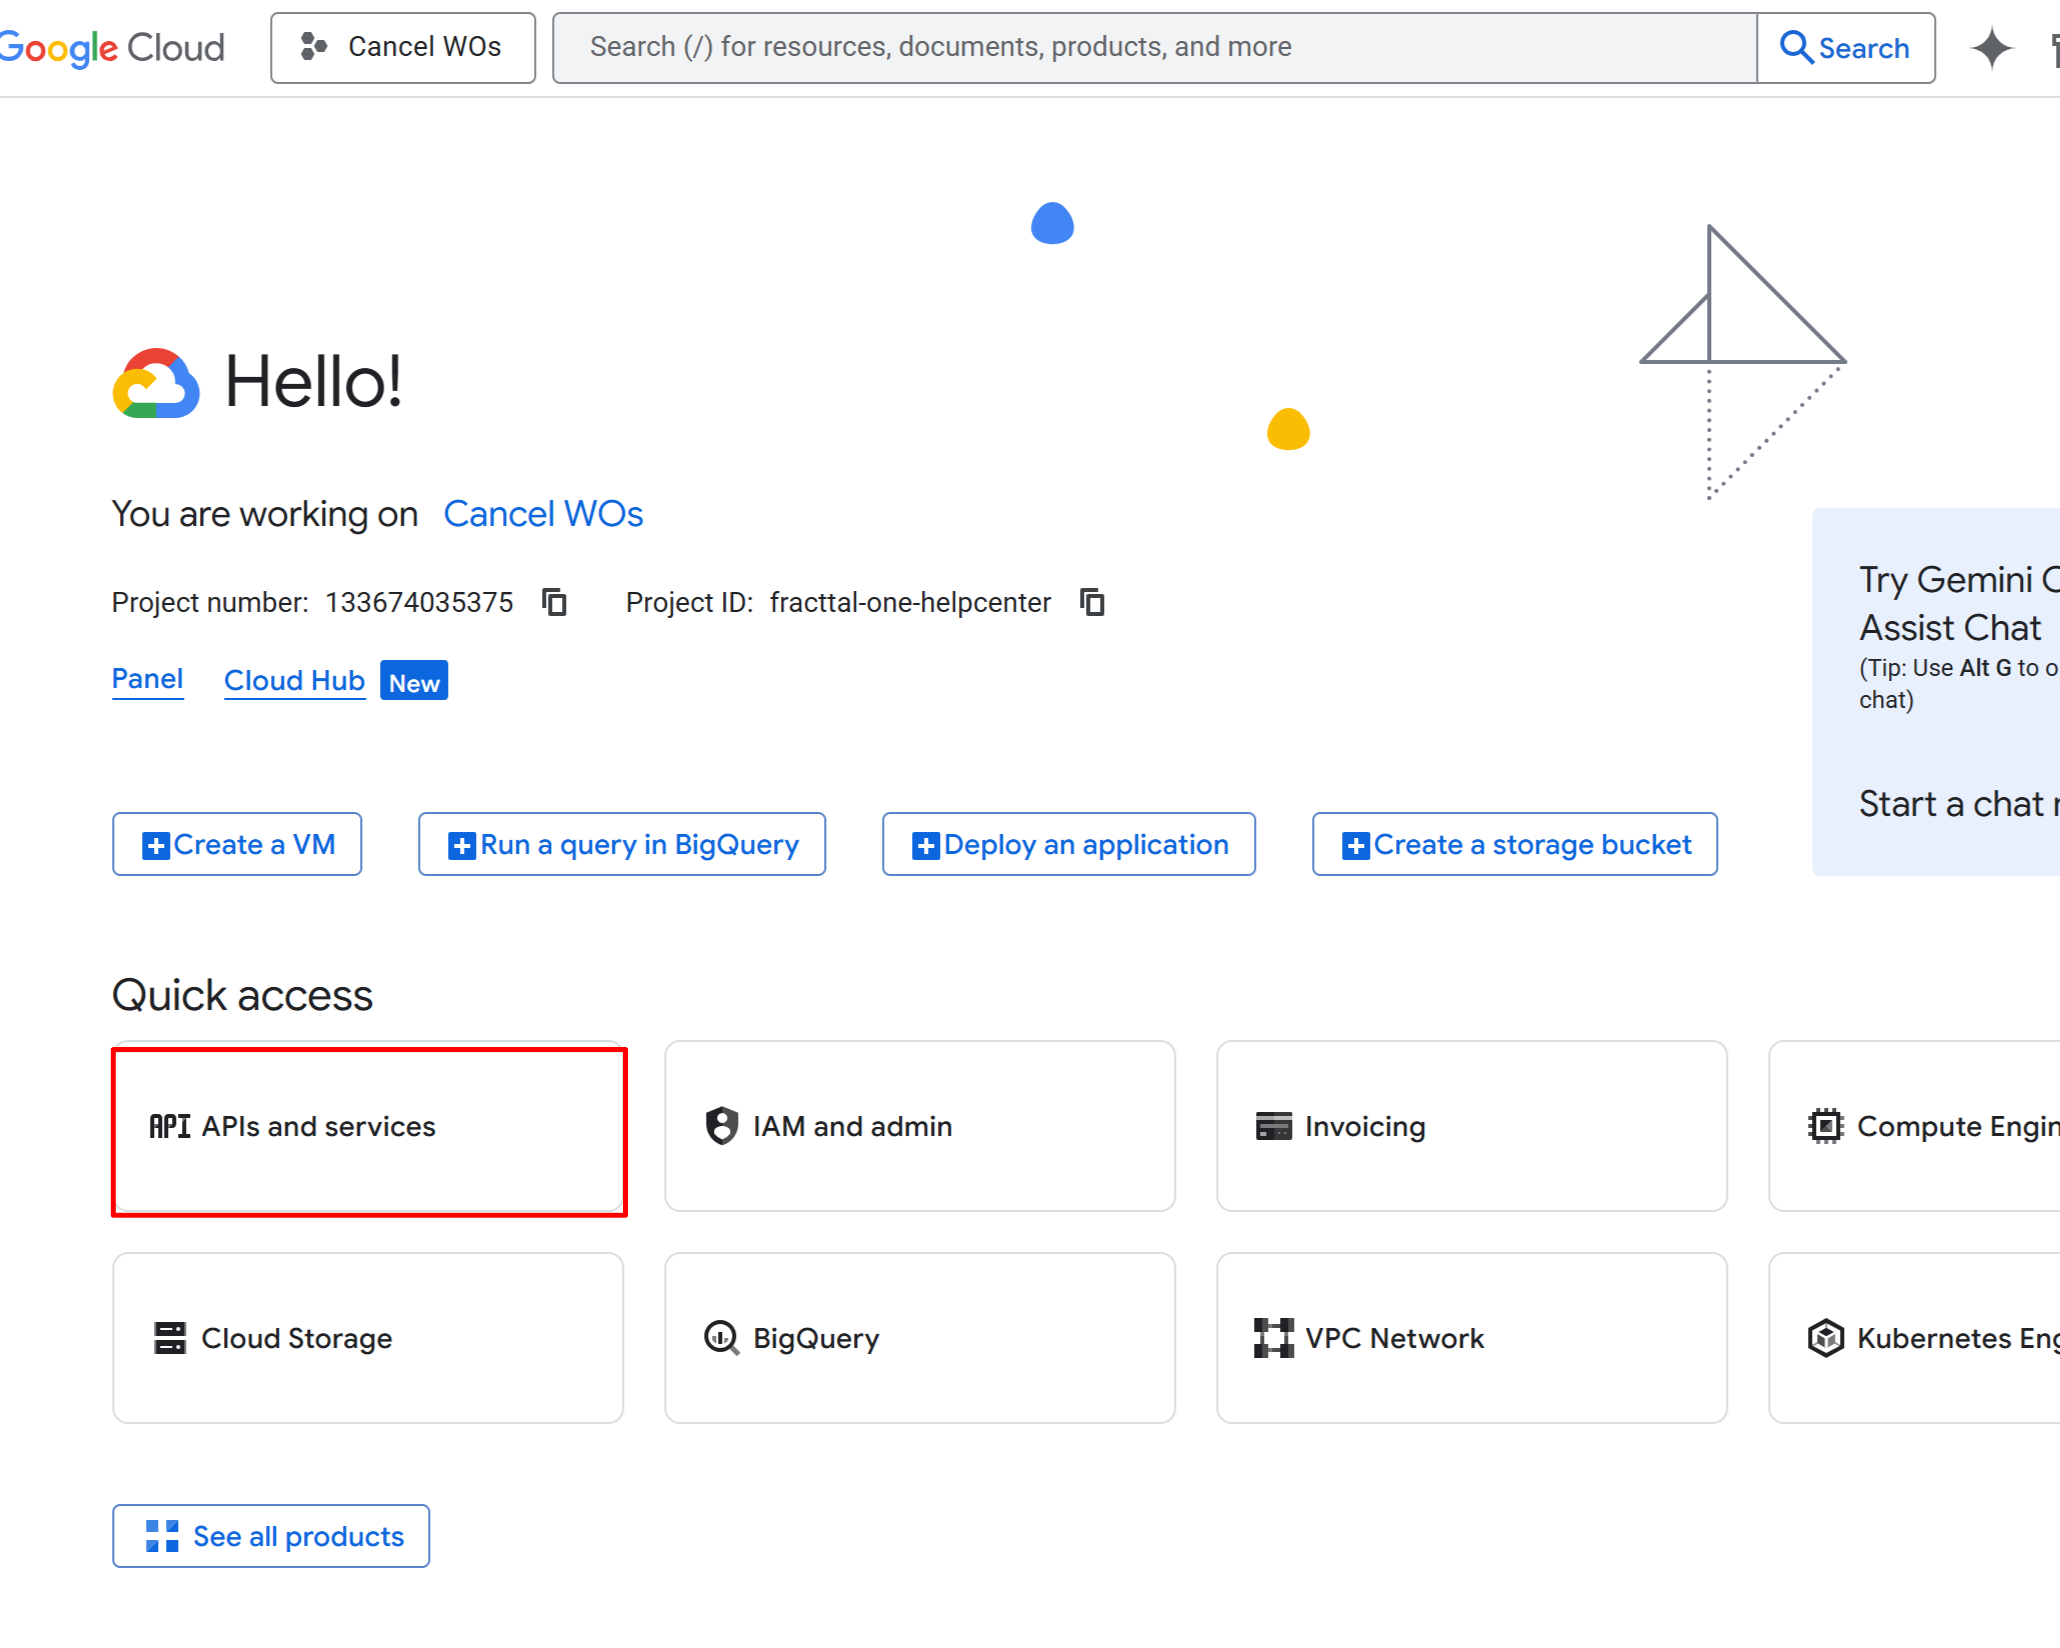Click the Google Cloud logo
Screen dimensions: 2060x1648
click(x=112, y=48)
